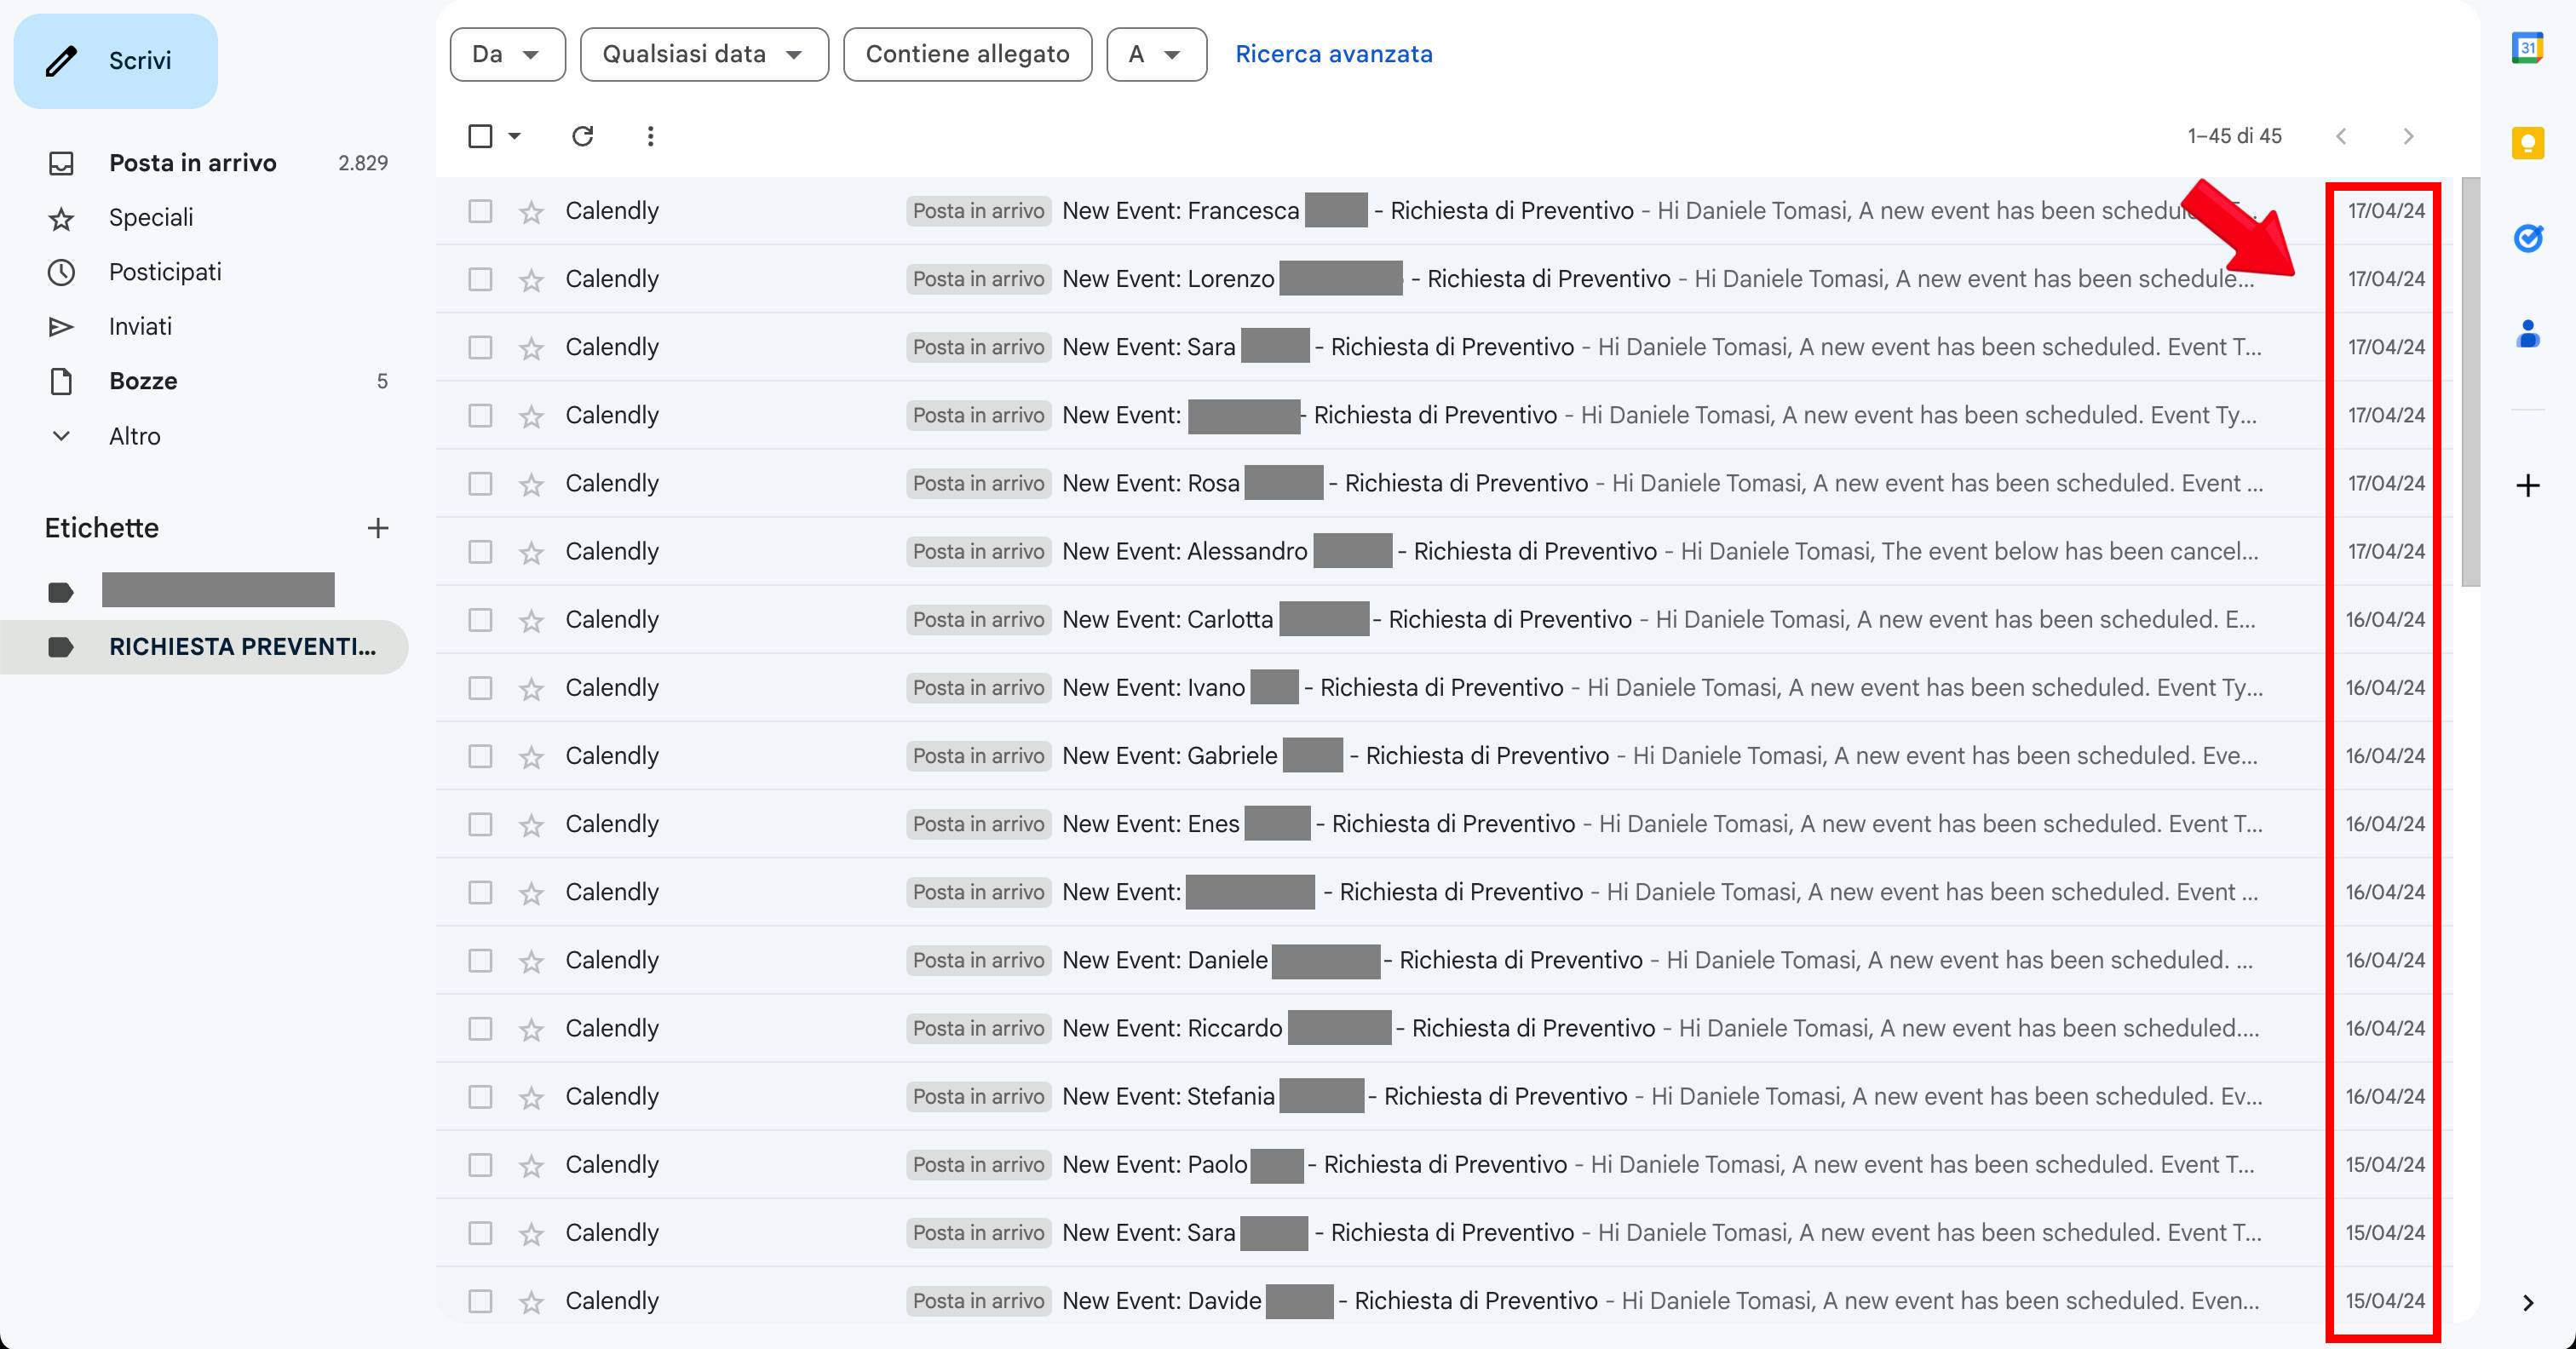Screen dimensions: 2576x1349
Task: Check the Lorenzo email checkbox
Action: pyautogui.click(x=480, y=279)
